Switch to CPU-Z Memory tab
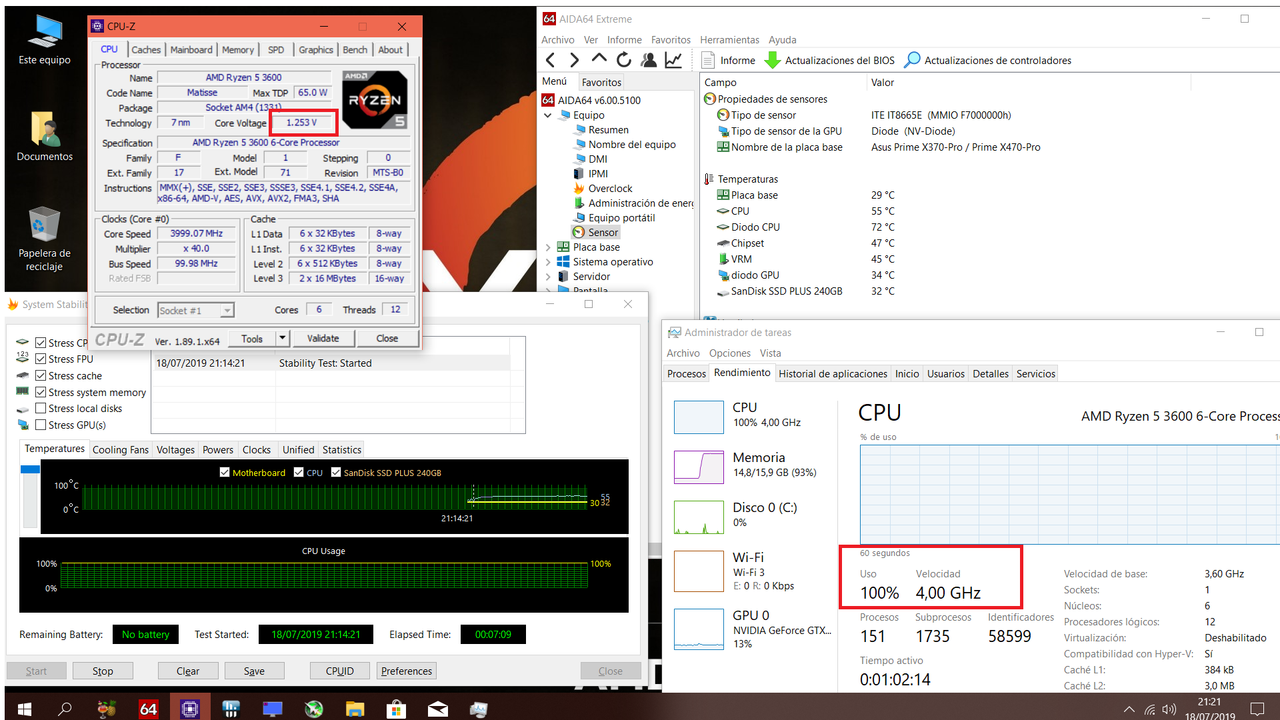Viewport: 1280px width, 720px height. (238, 50)
